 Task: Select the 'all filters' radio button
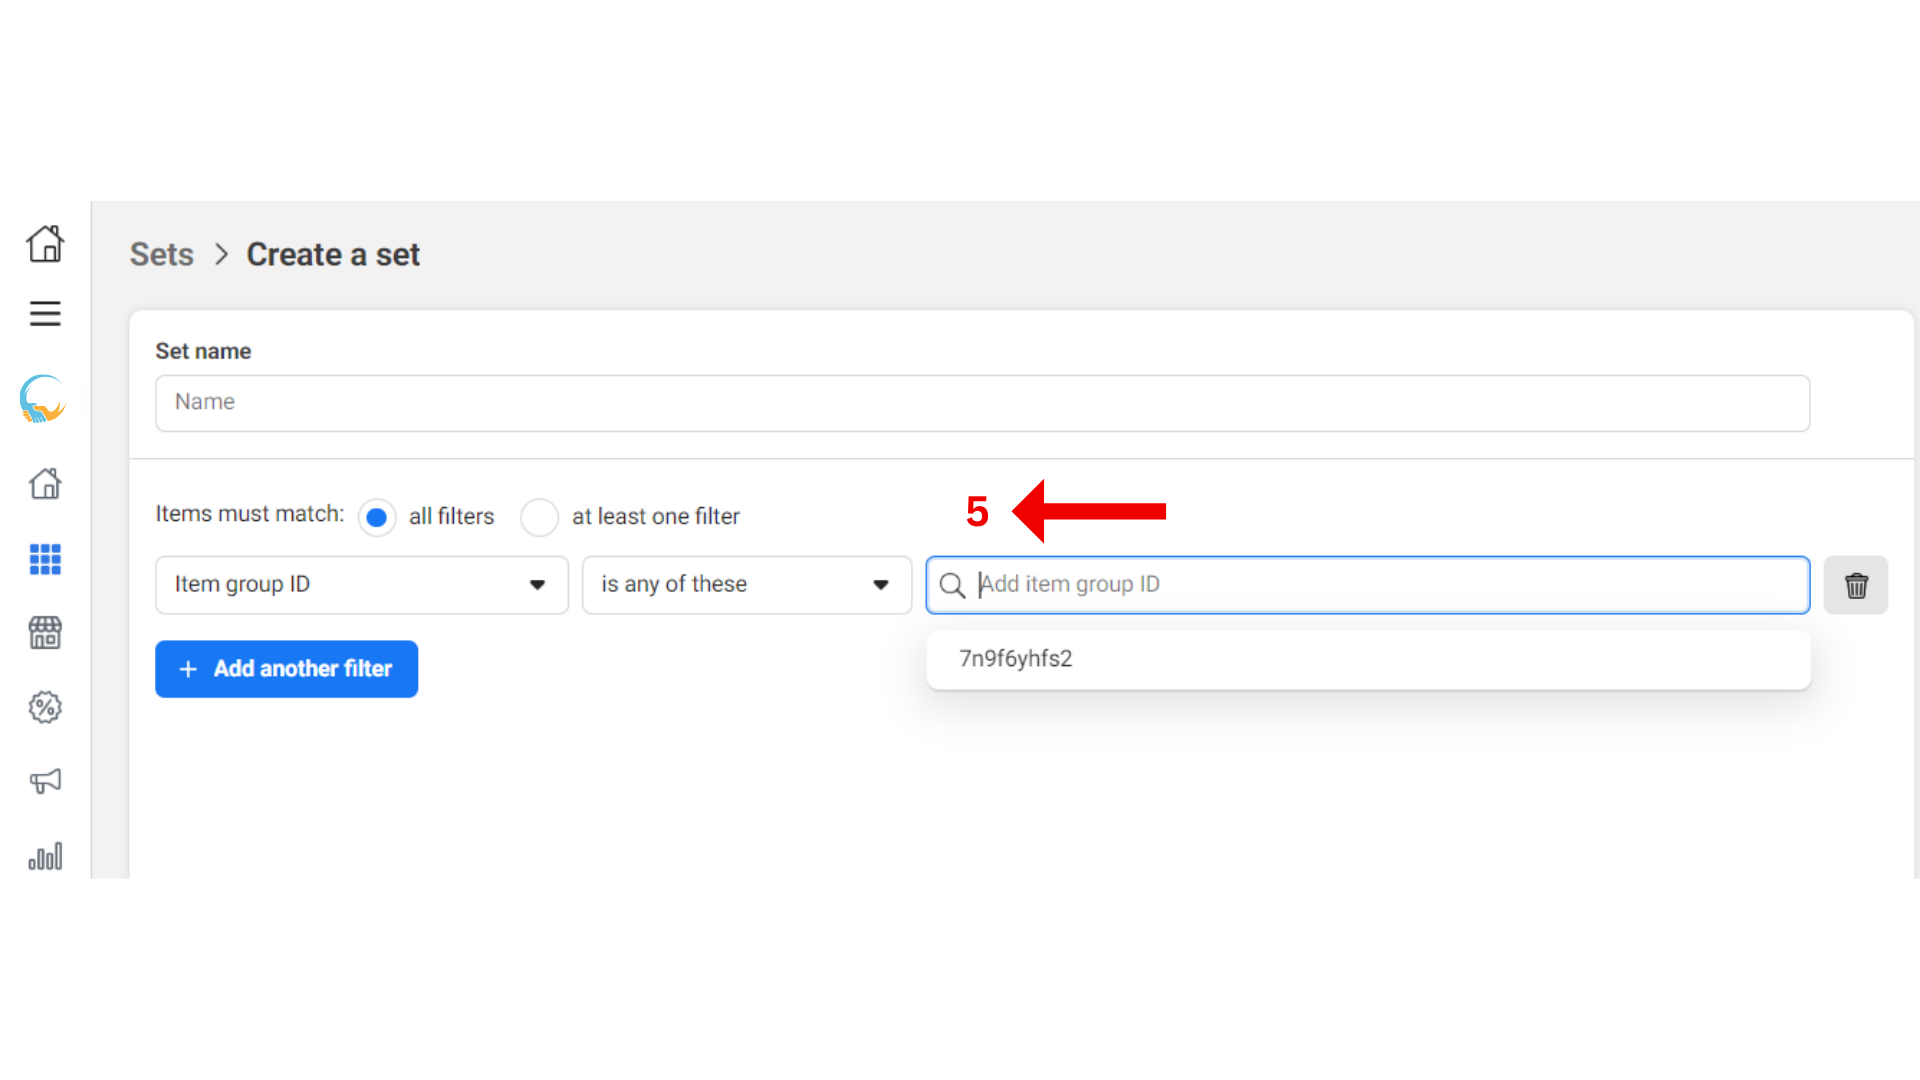377,517
